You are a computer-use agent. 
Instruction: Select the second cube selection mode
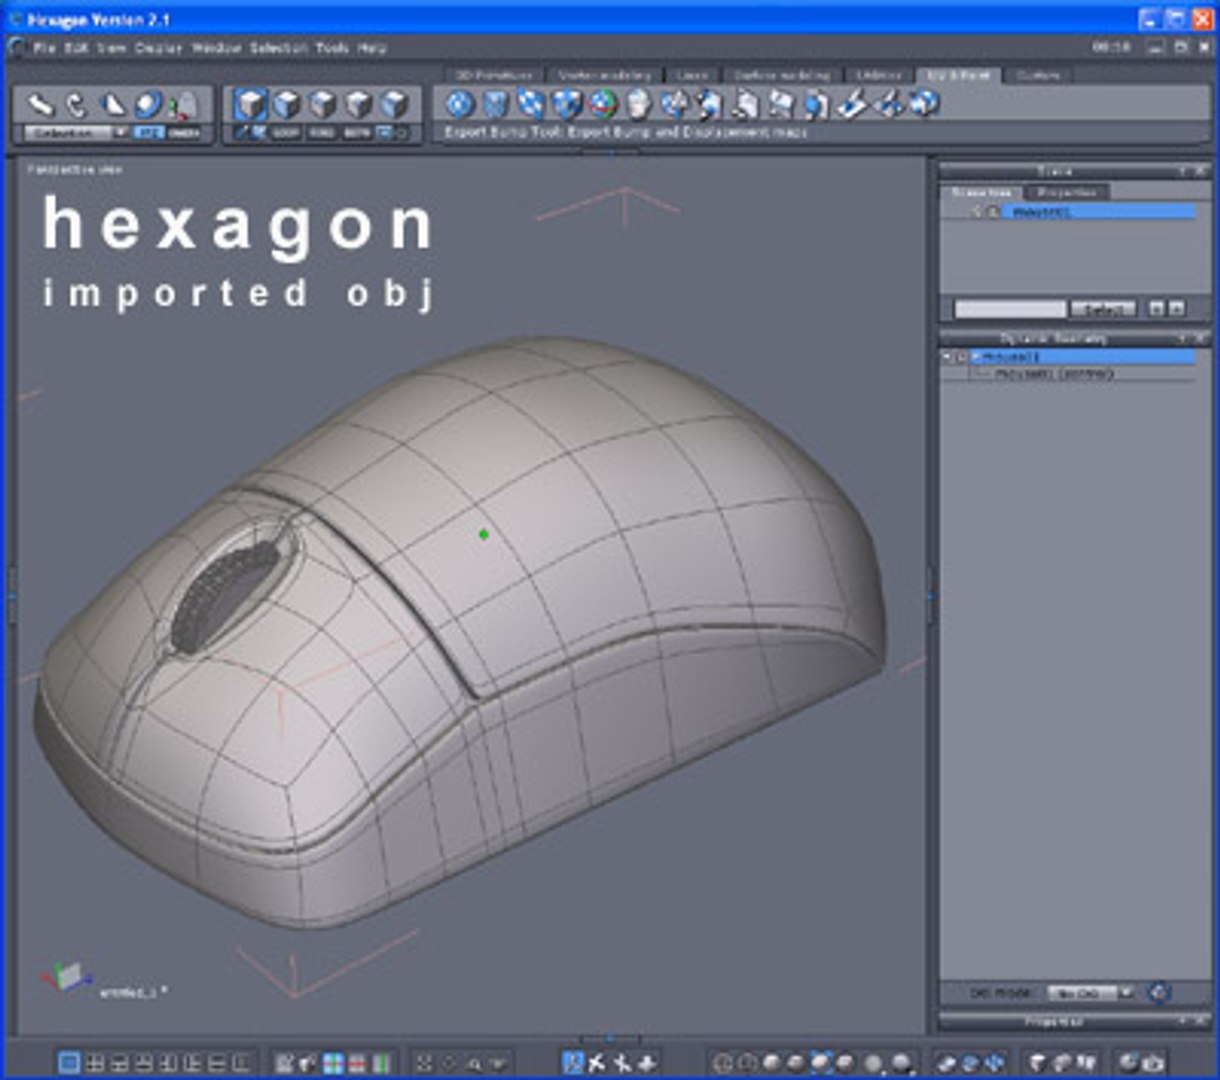pyautogui.click(x=287, y=104)
